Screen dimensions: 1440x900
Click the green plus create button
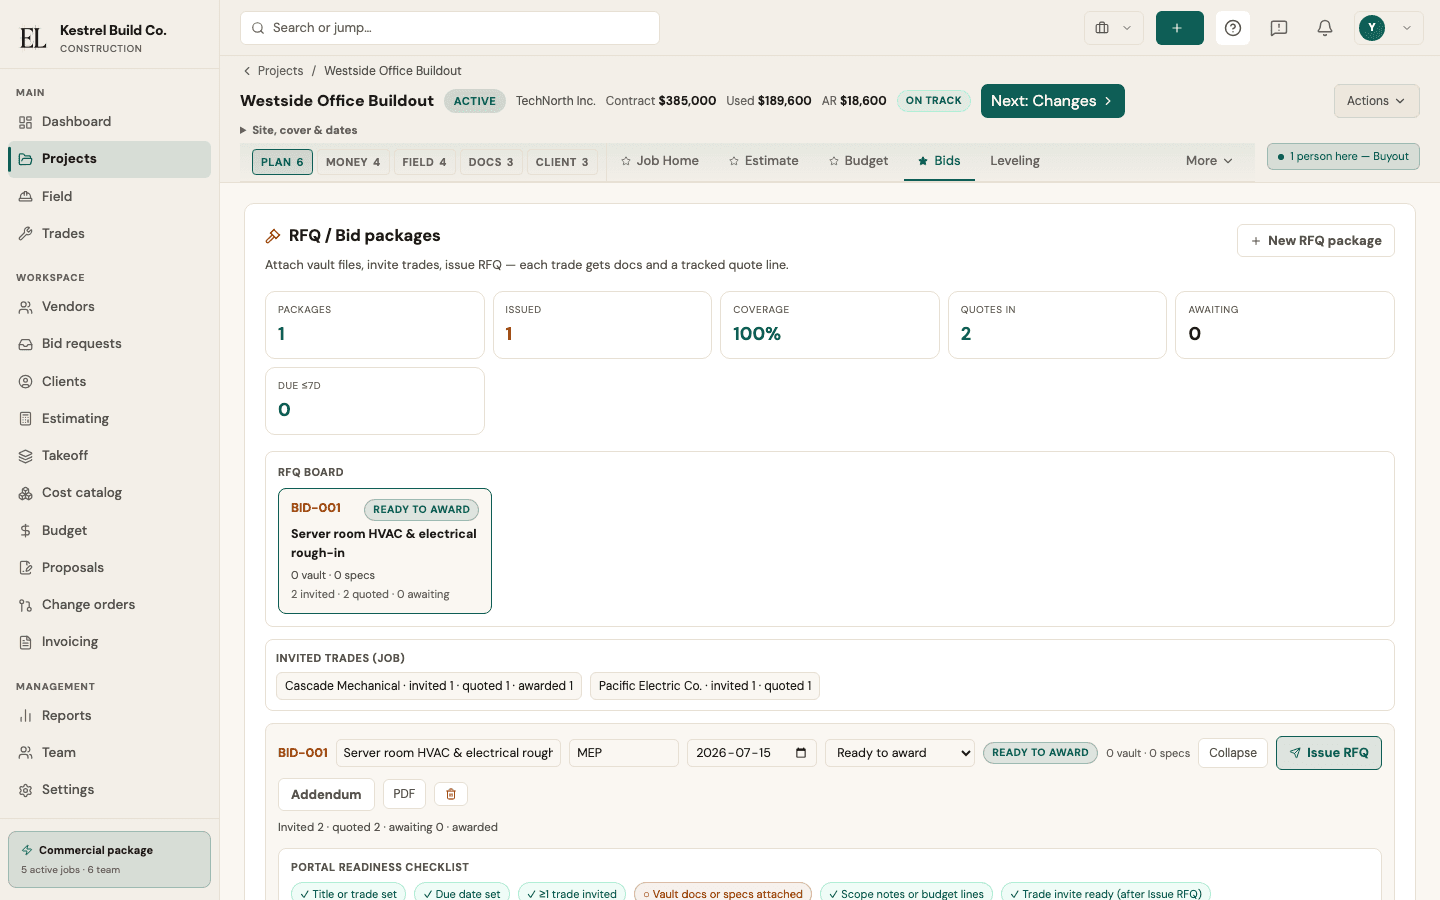[x=1179, y=28]
